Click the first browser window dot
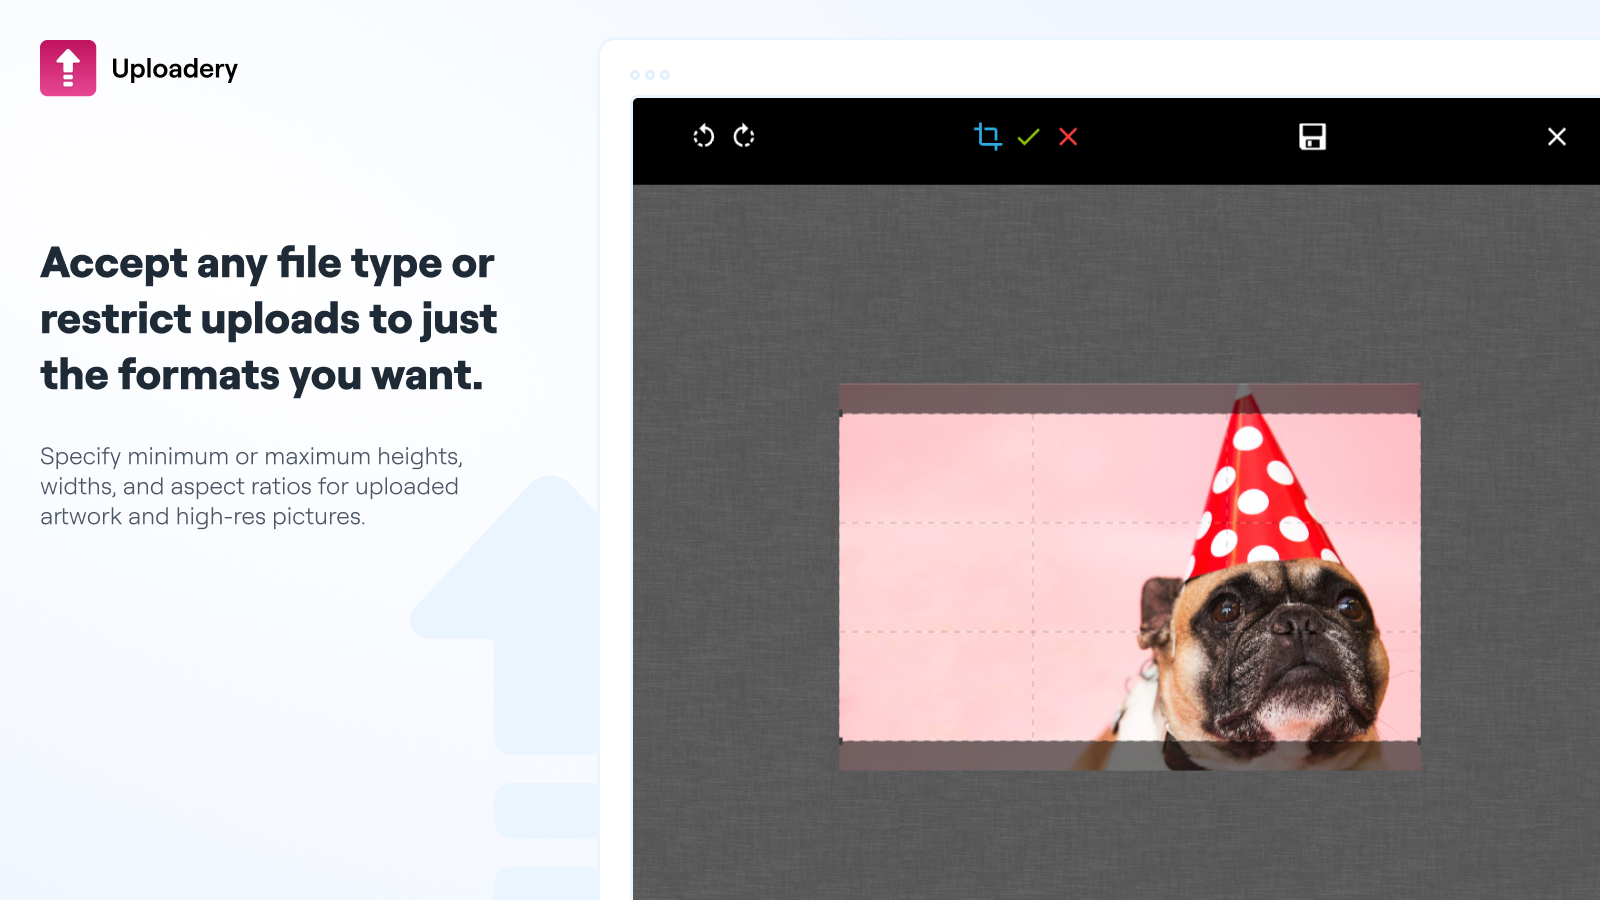Viewport: 1600px width, 900px height. point(637,74)
